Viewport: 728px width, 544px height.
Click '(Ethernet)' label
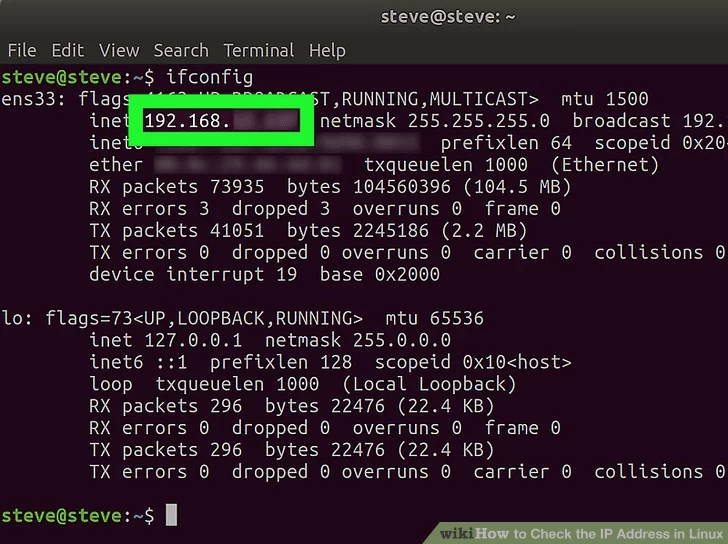pos(604,165)
